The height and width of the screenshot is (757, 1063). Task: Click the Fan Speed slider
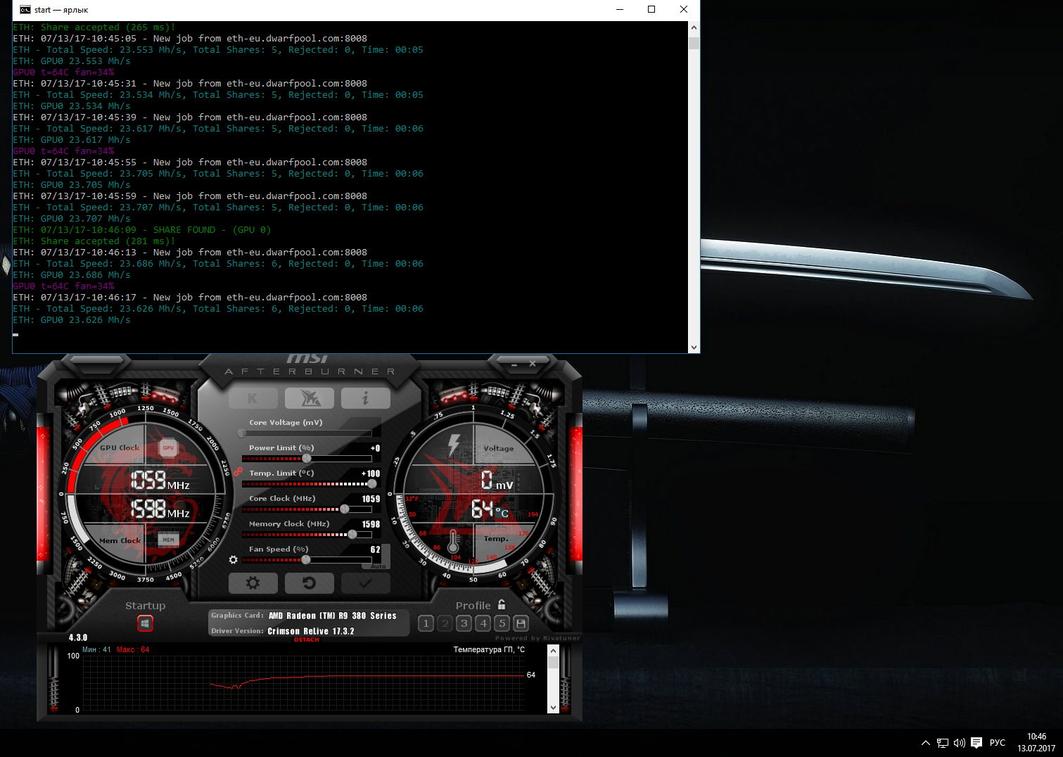click(305, 560)
